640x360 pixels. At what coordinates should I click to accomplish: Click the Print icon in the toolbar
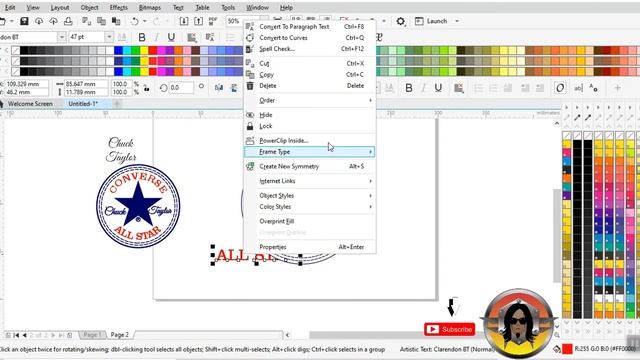coord(68,21)
